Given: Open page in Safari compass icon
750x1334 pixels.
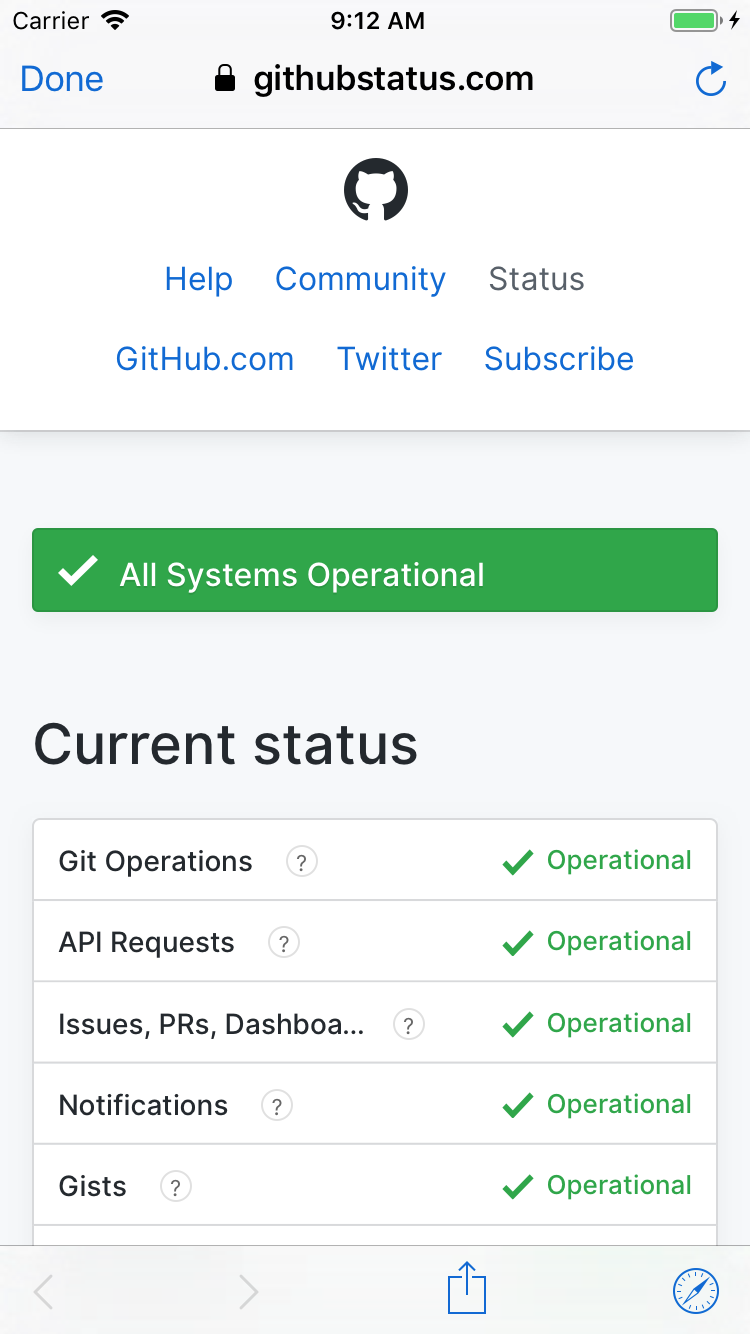Looking at the screenshot, I should pos(696,1290).
